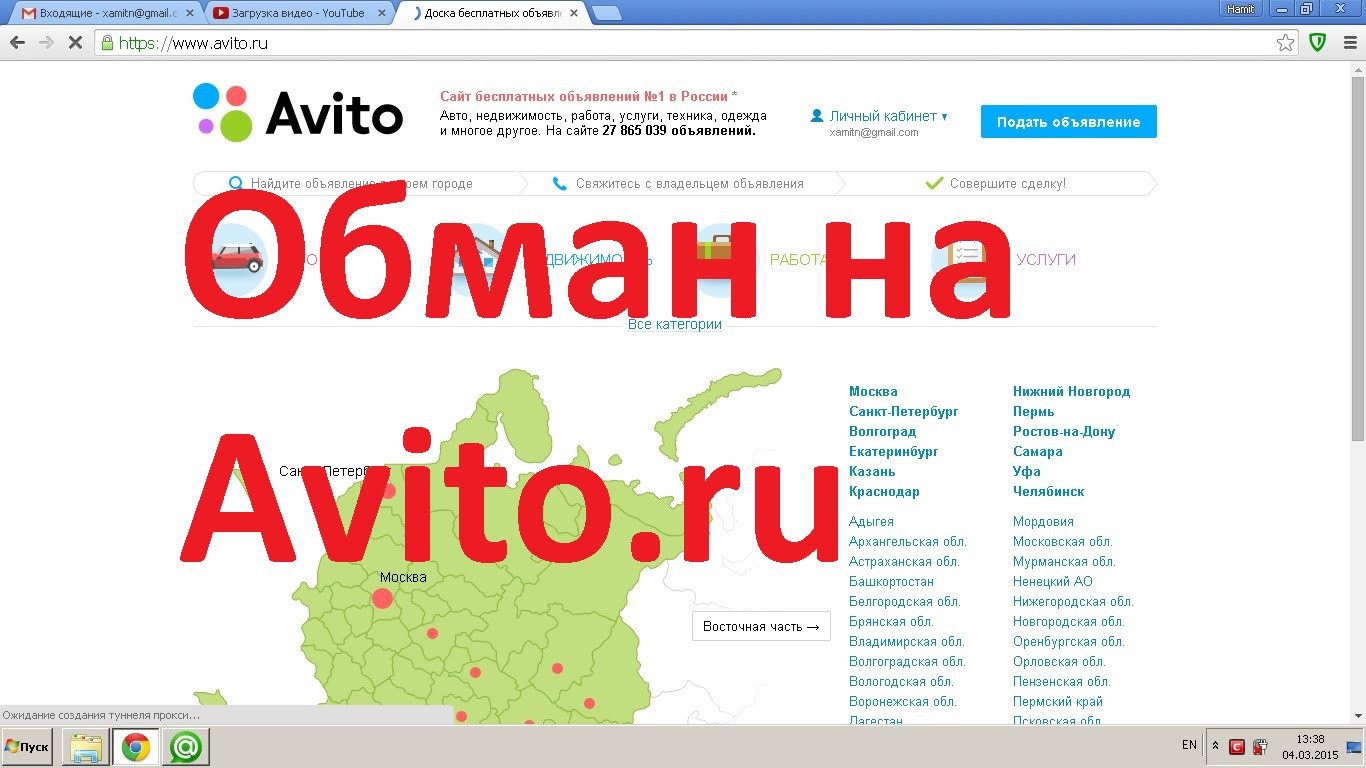Click the green shield extension icon
1366x768 pixels.
(x=1318, y=43)
